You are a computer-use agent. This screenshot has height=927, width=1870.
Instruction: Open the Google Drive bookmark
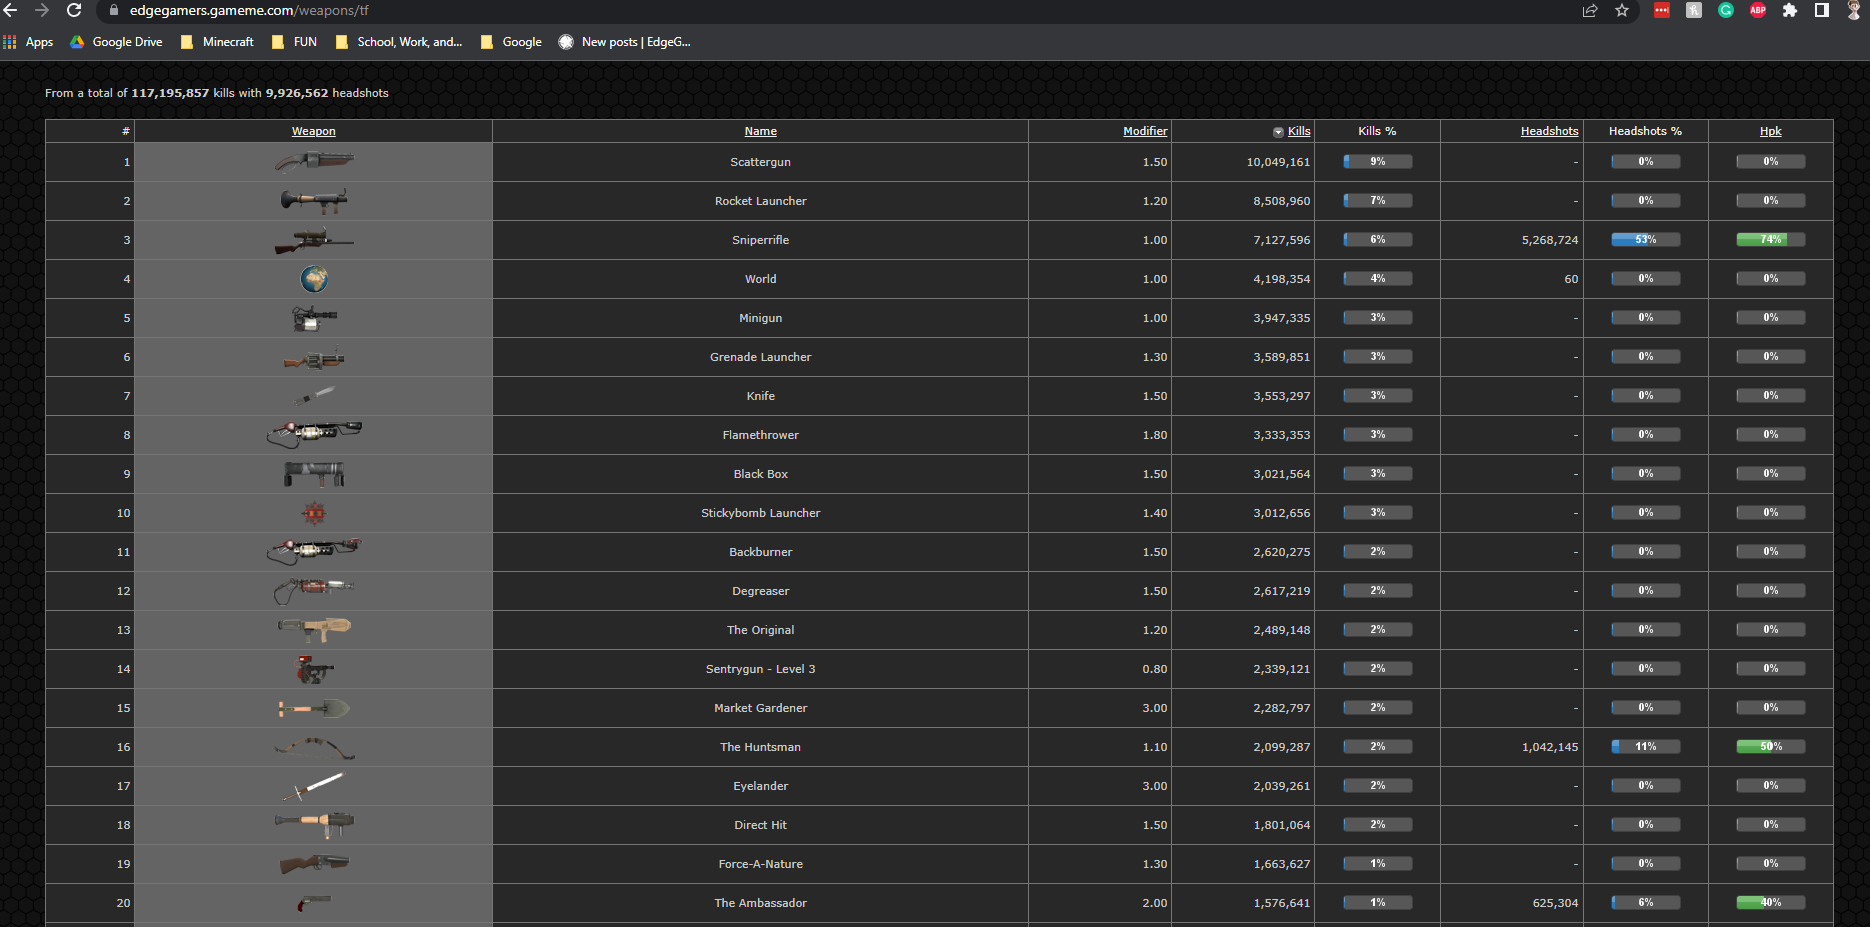coord(116,42)
